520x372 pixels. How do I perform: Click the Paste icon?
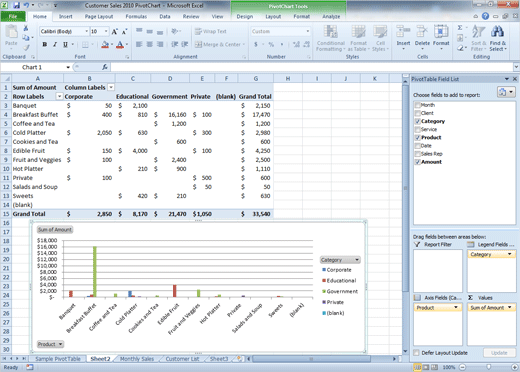point(11,32)
